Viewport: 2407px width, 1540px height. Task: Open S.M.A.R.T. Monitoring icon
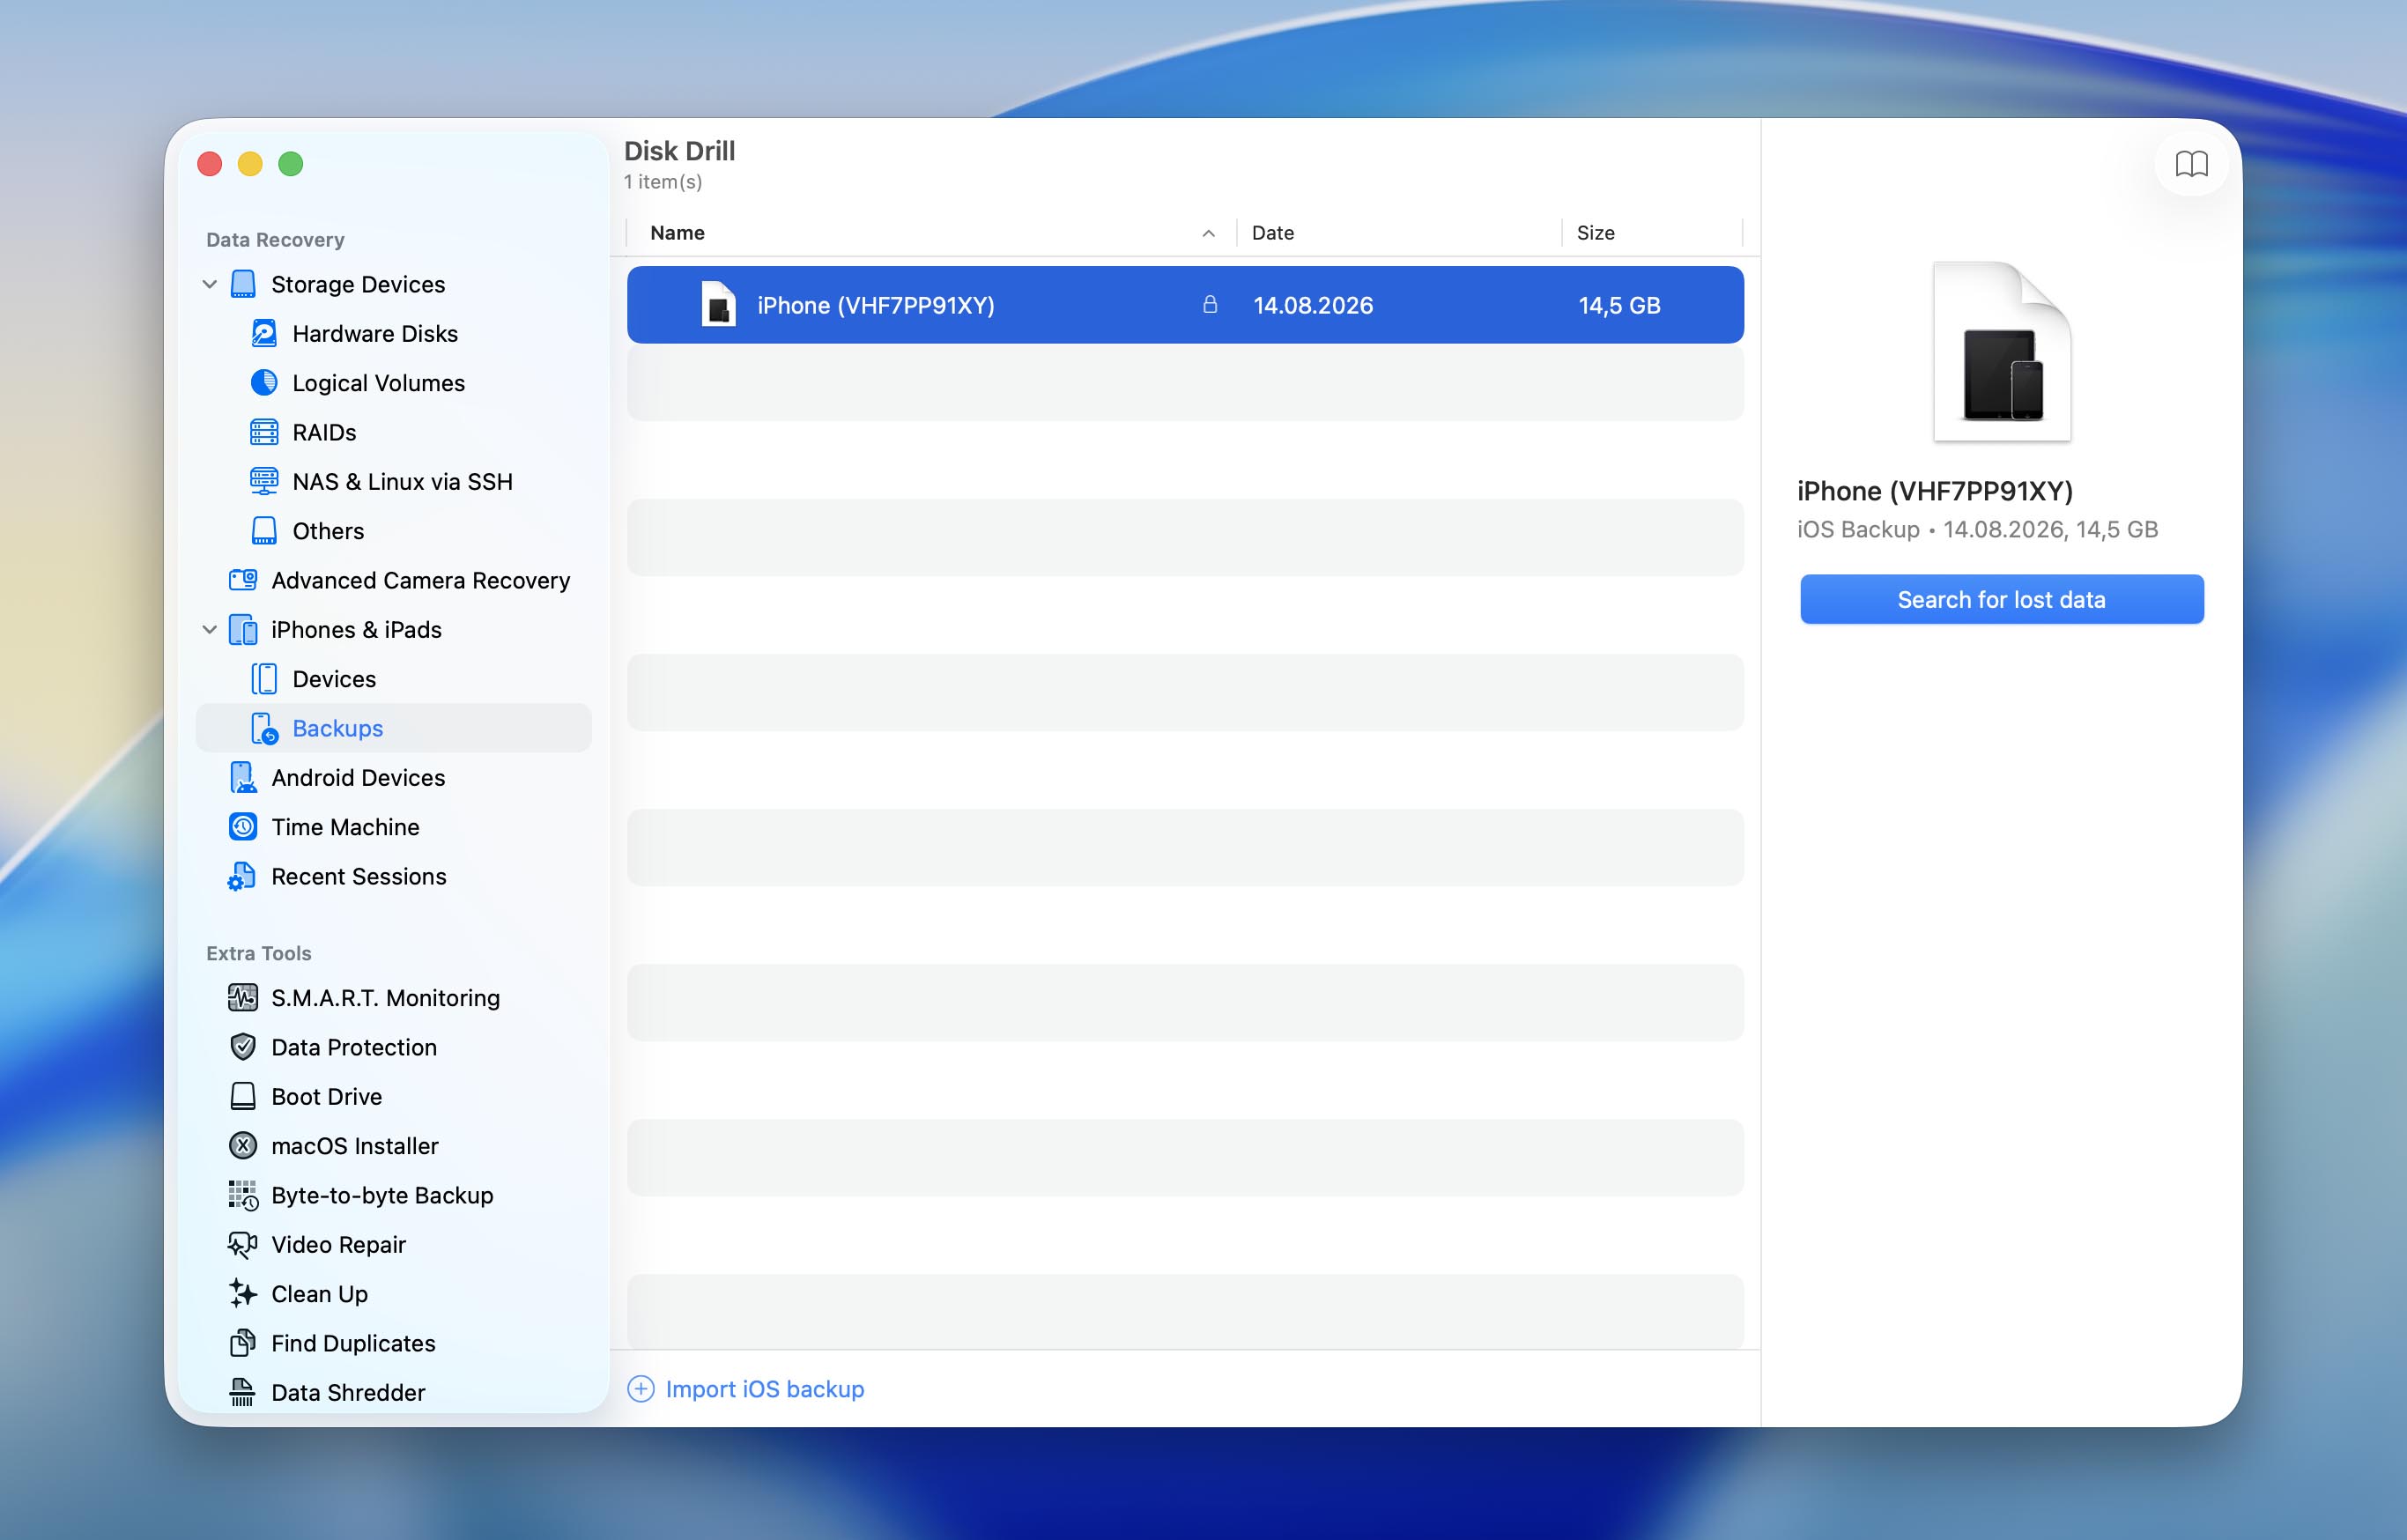243,997
